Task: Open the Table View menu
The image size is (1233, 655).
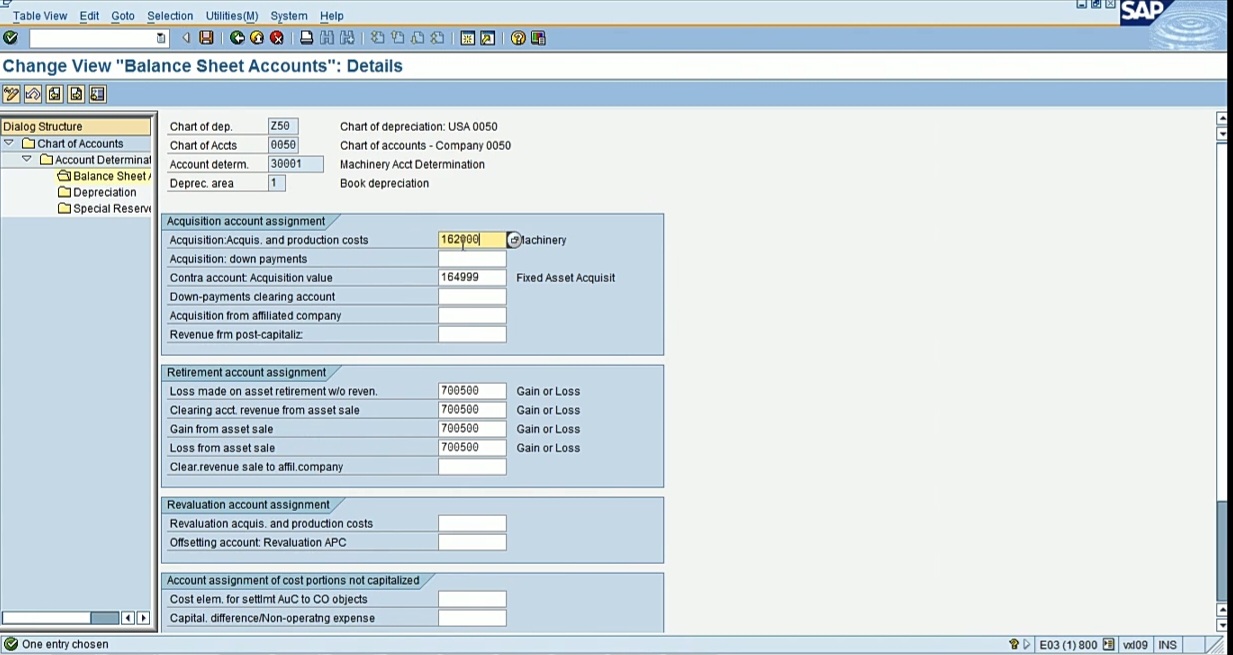Action: pyautogui.click(x=40, y=16)
